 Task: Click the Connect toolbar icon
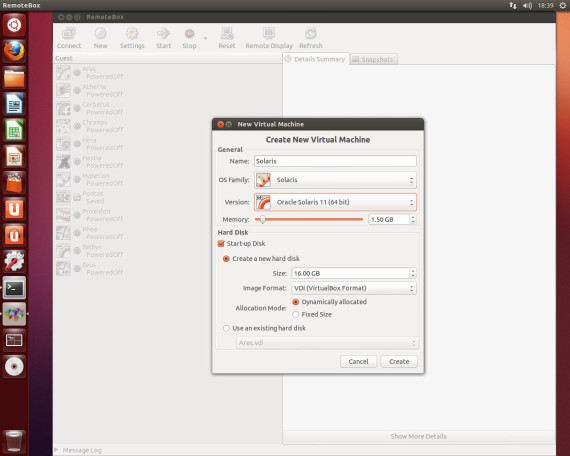(x=69, y=38)
